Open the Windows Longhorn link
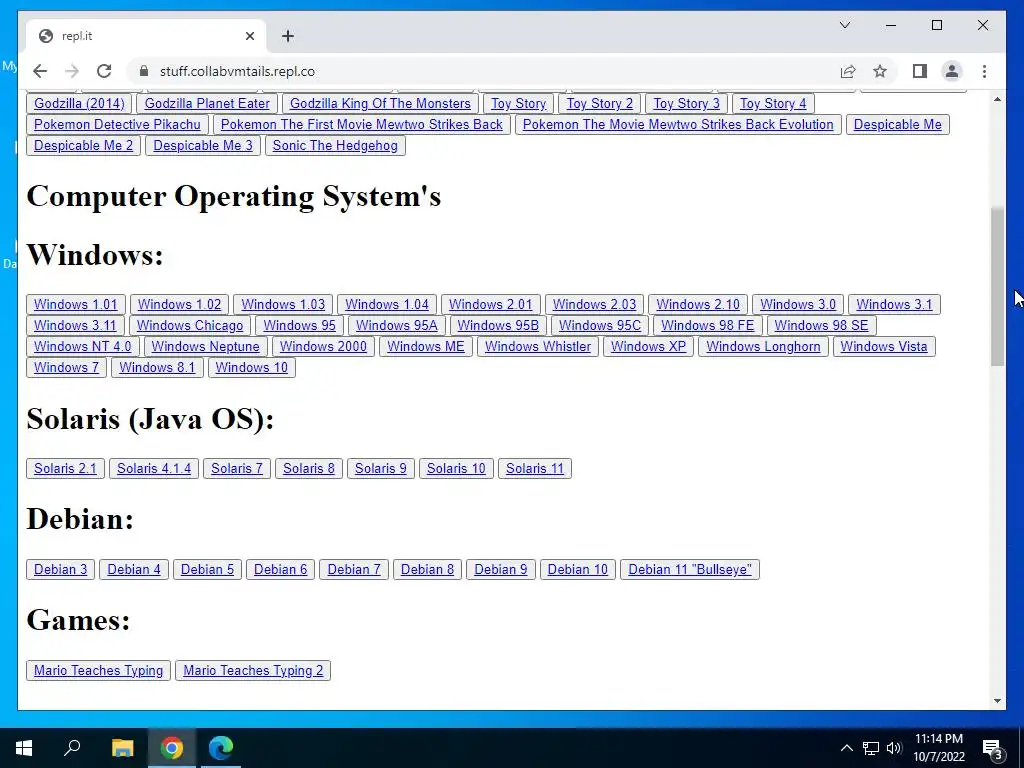 [x=763, y=346]
